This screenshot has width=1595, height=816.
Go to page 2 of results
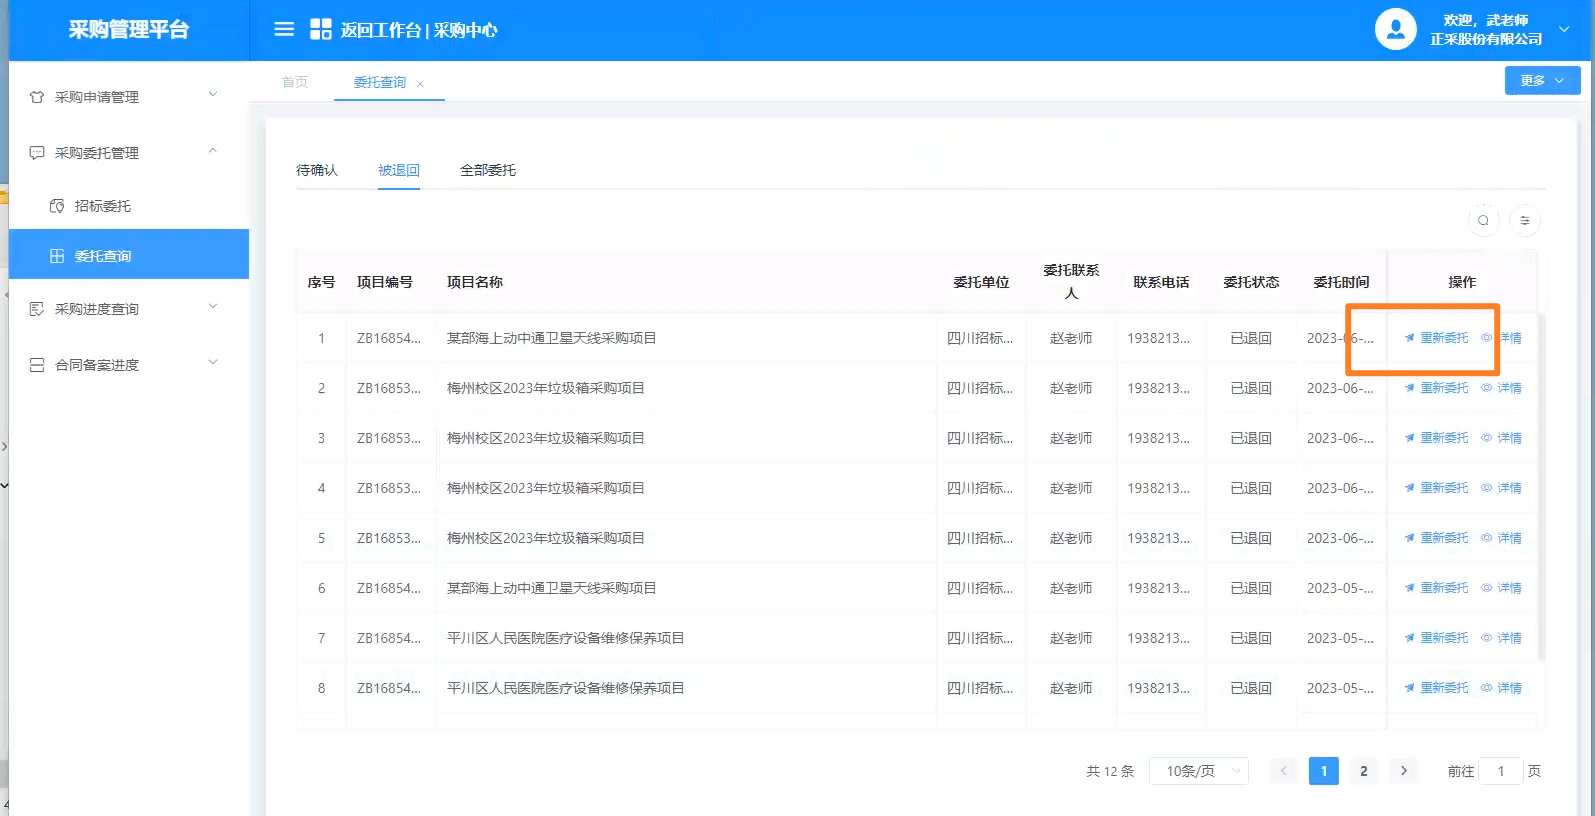pos(1363,771)
